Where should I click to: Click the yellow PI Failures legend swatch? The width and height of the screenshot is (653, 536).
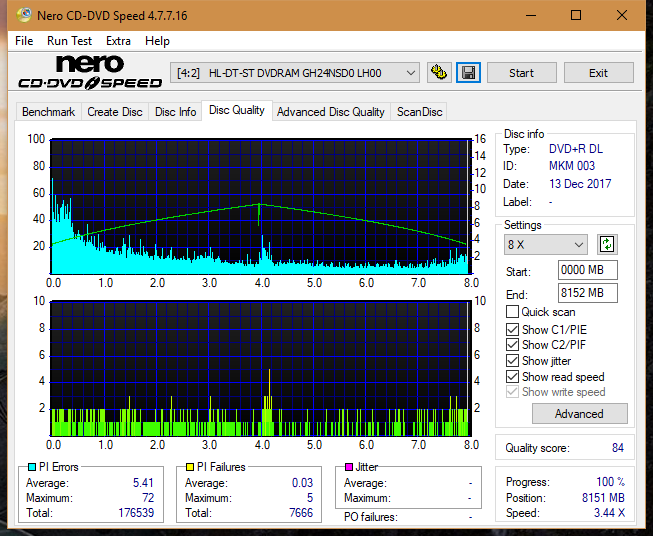(x=190, y=467)
